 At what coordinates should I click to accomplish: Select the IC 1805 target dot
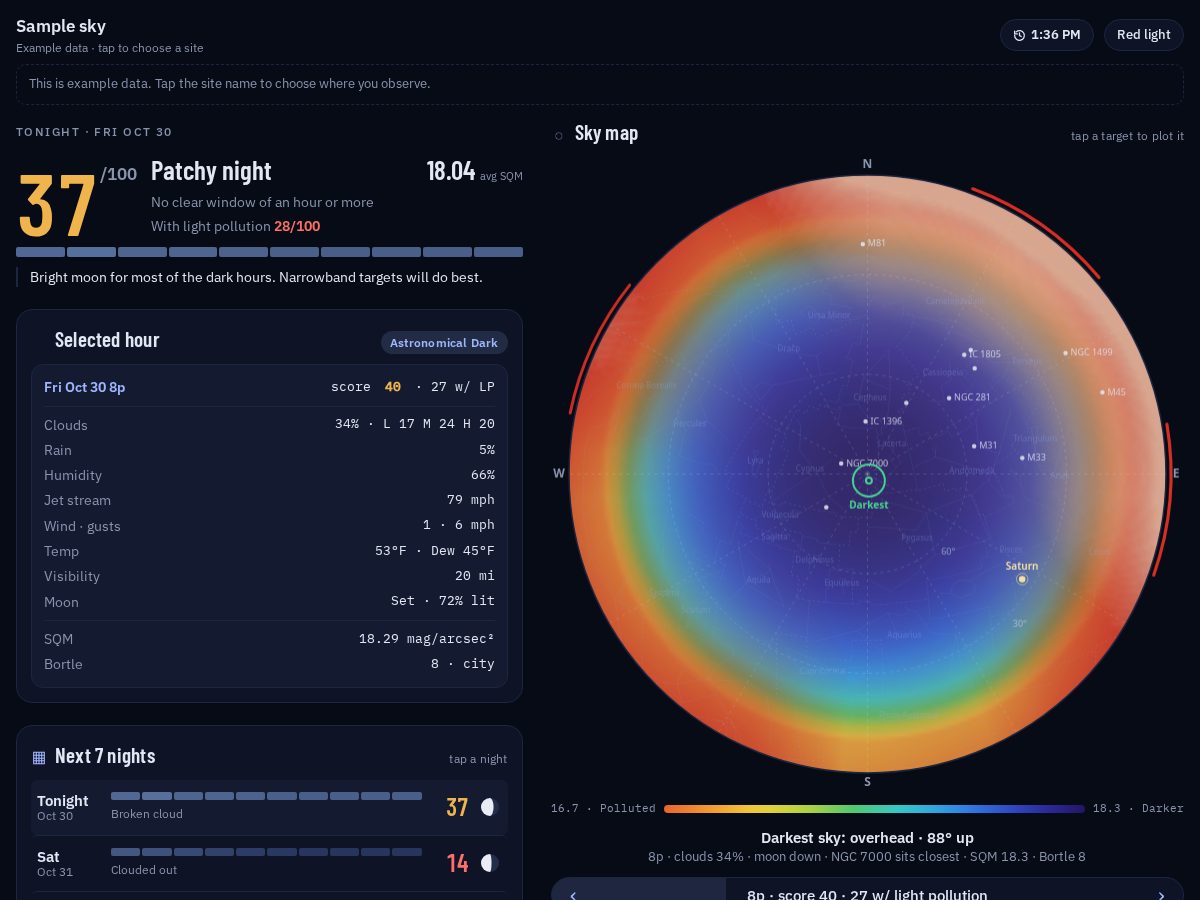pos(966,354)
